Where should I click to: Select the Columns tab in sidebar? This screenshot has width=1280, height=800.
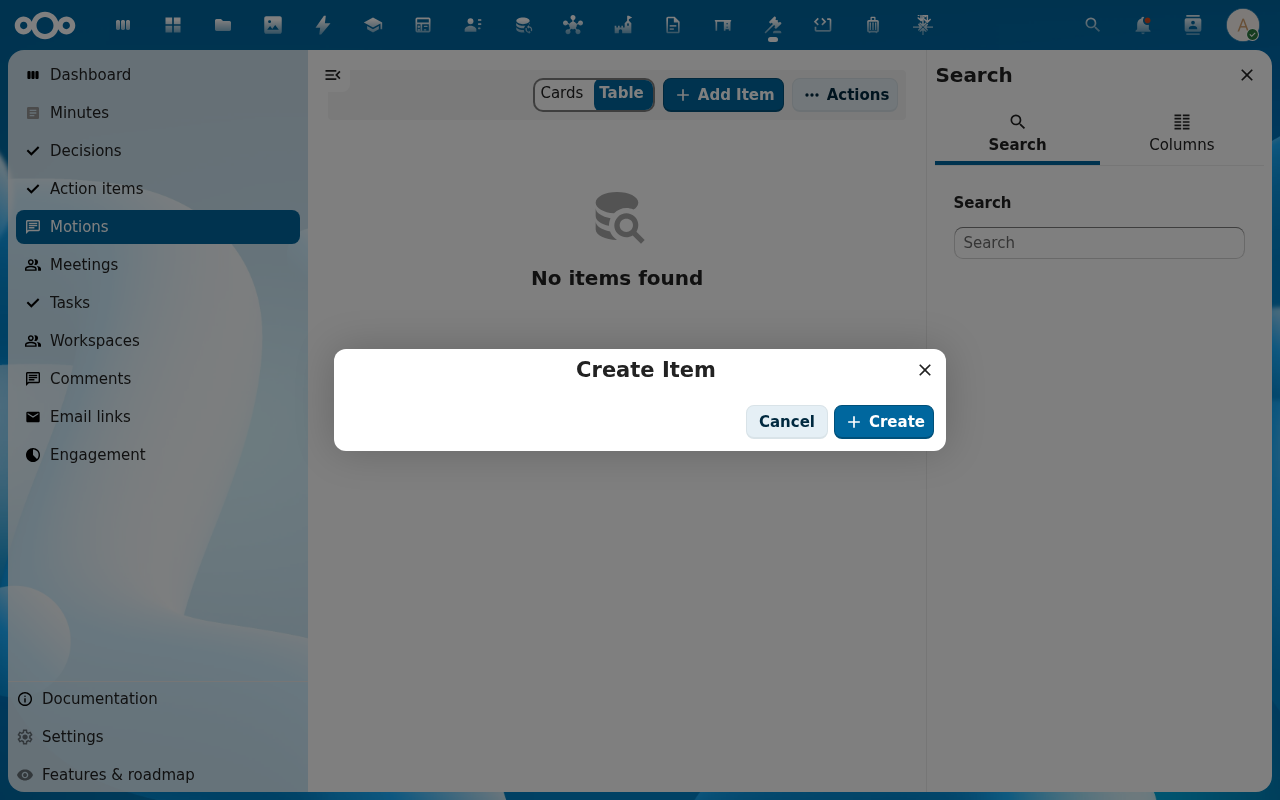tap(1182, 134)
